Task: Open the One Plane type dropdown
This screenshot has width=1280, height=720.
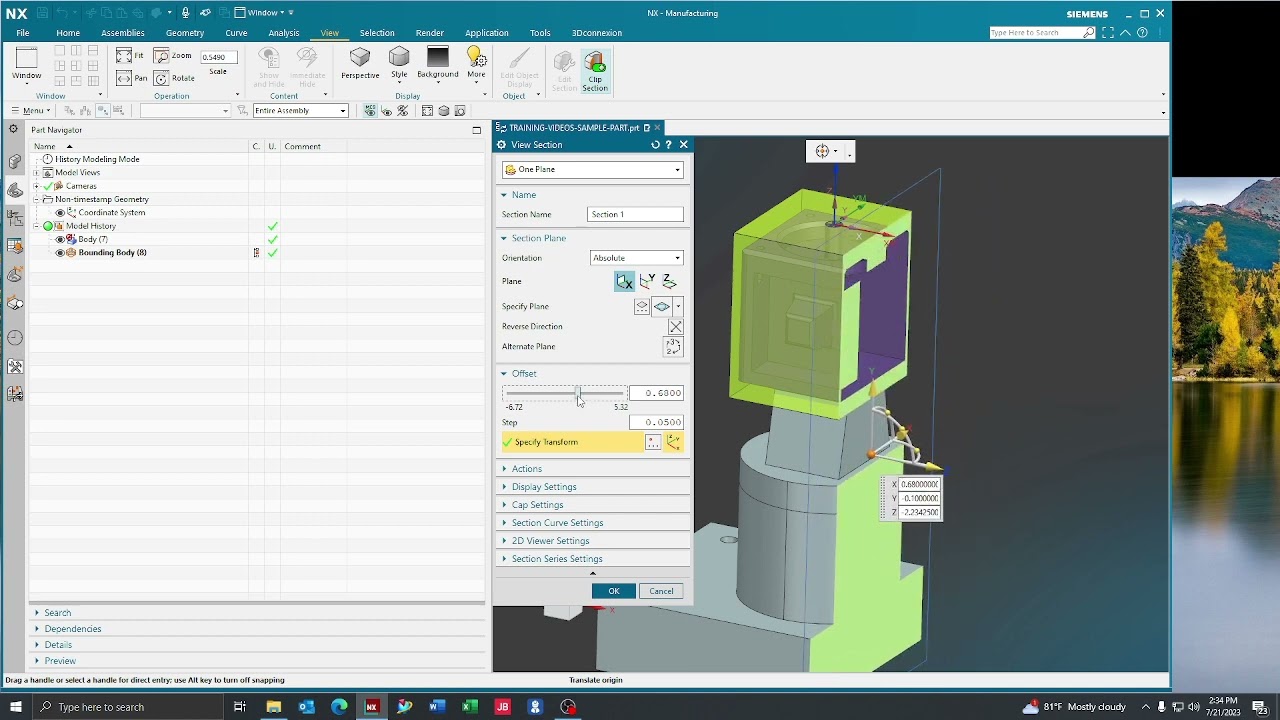Action: (593, 170)
